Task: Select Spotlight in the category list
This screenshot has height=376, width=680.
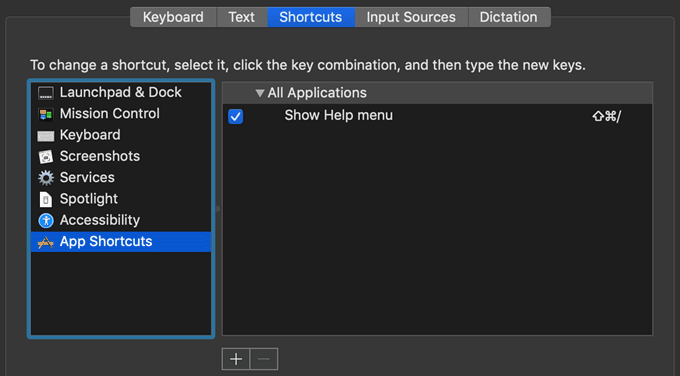Action: click(x=121, y=199)
